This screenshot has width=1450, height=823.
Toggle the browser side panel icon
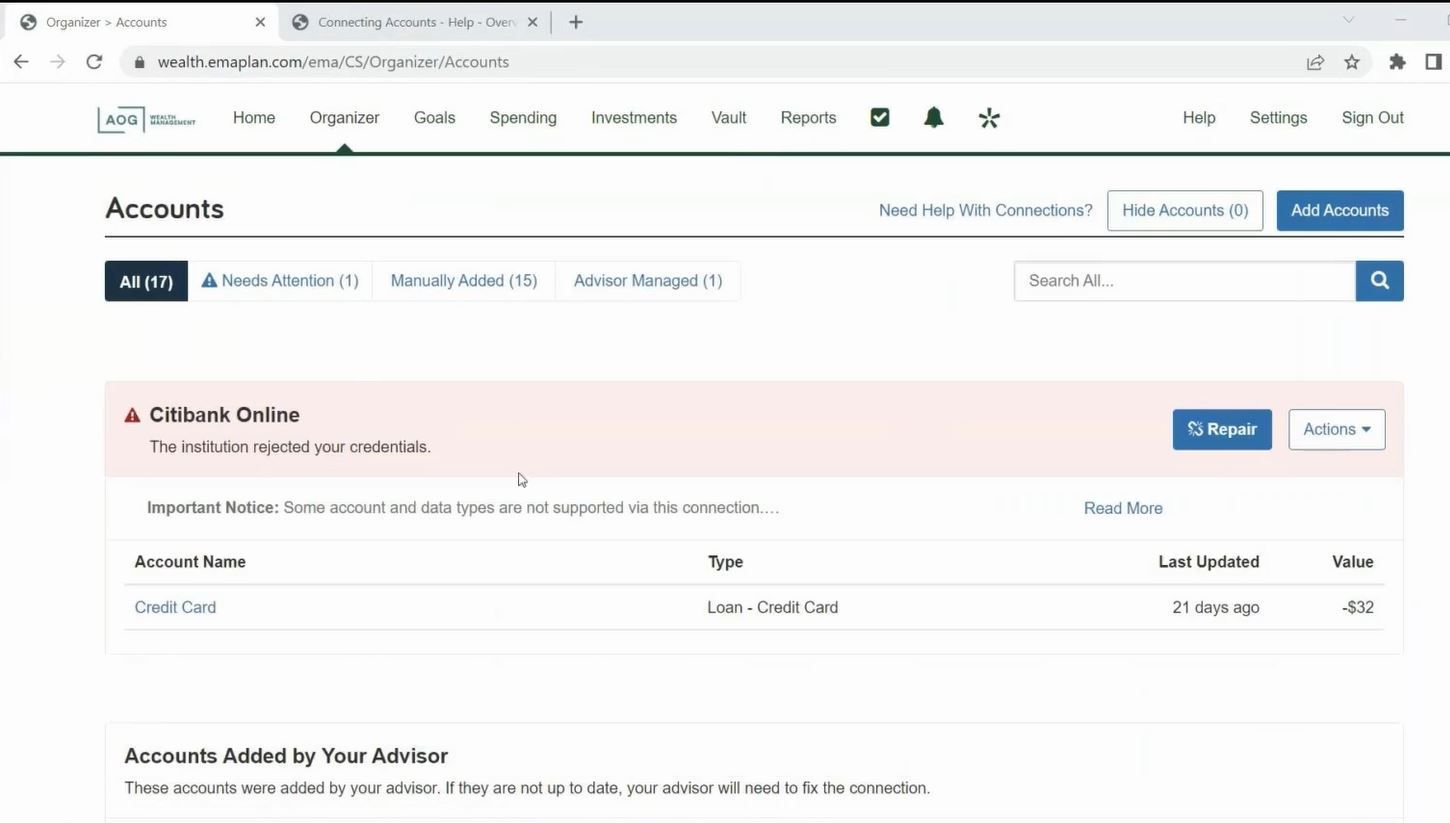1433,62
